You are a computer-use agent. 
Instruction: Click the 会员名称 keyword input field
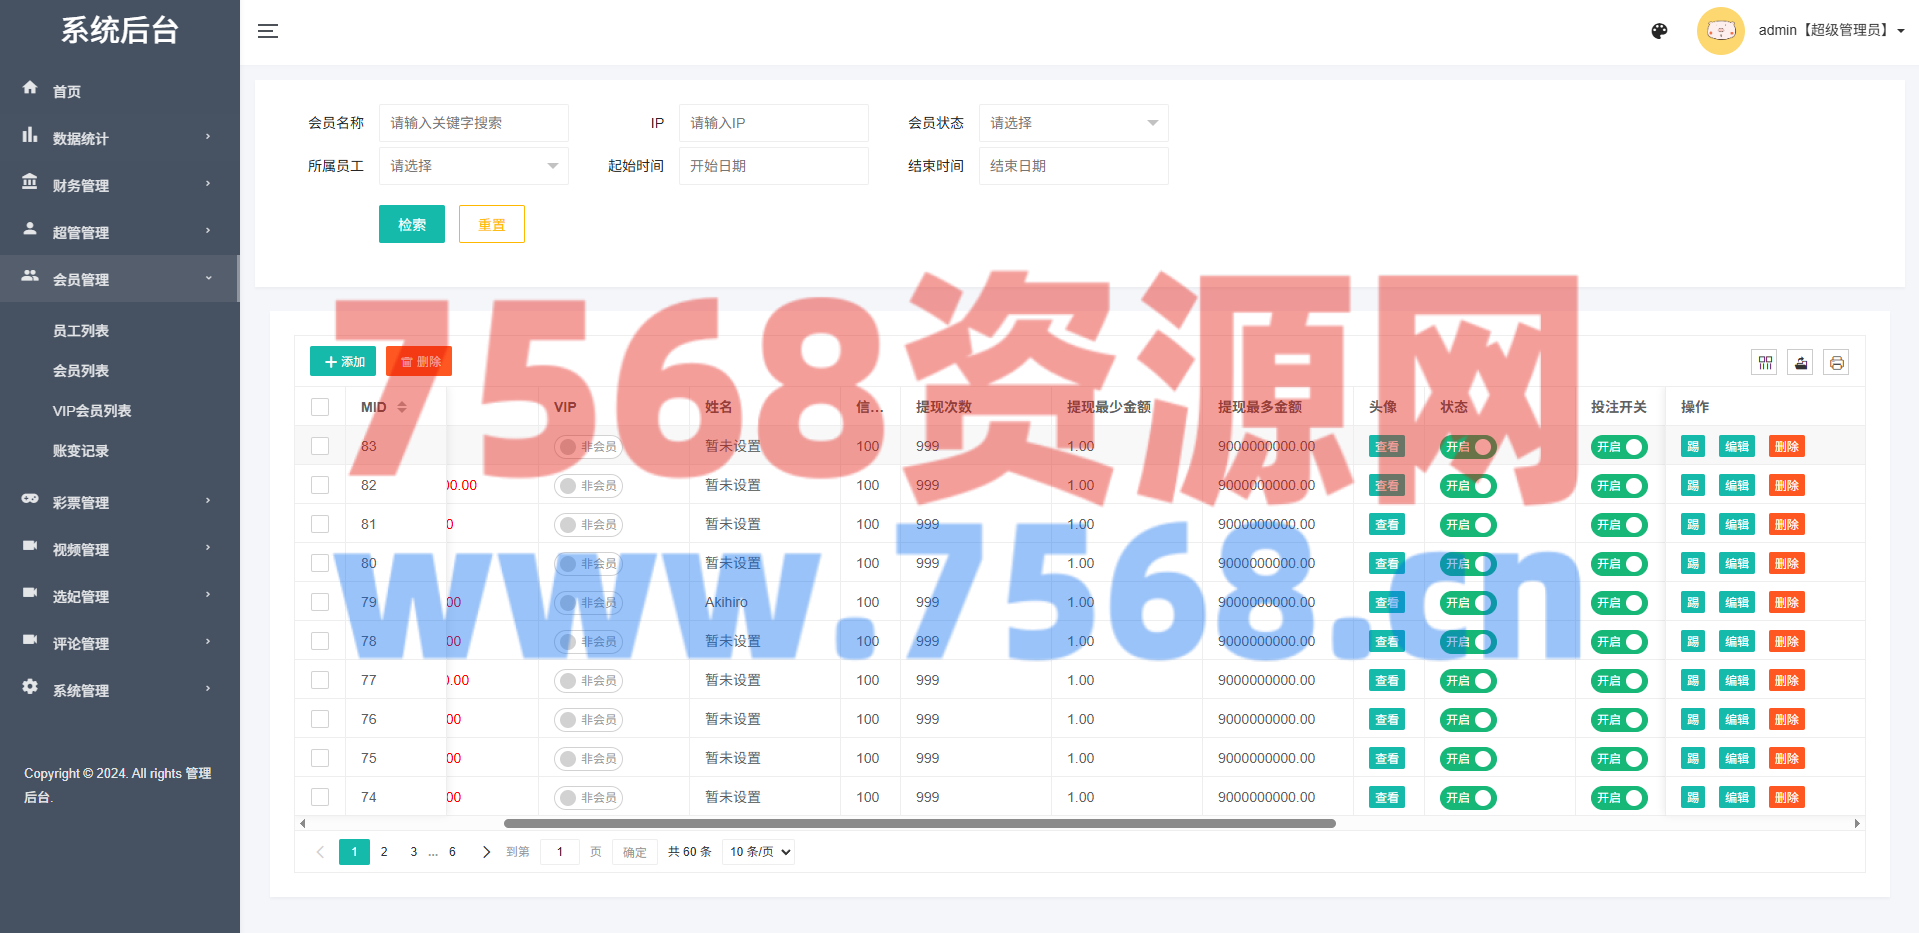[473, 123]
